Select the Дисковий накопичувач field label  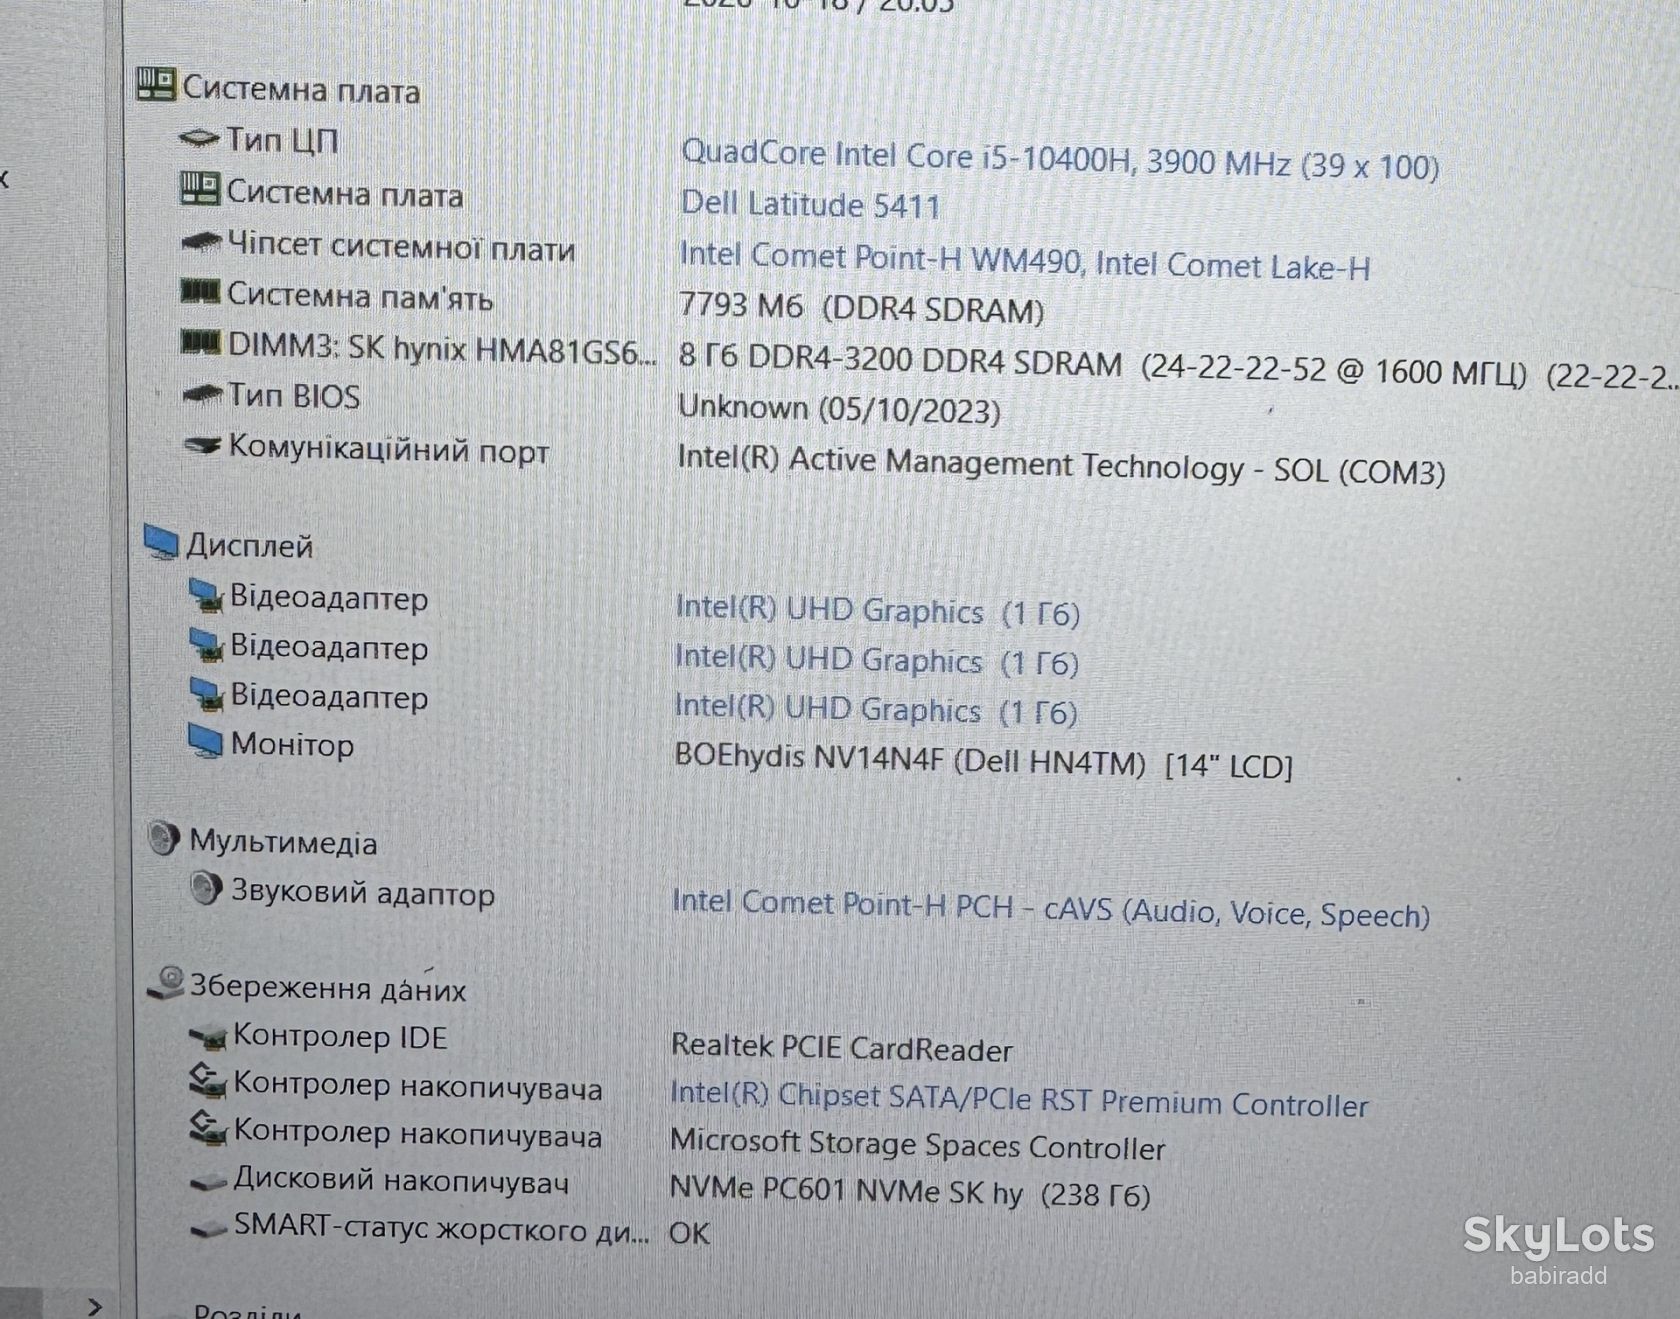[x=401, y=1181]
